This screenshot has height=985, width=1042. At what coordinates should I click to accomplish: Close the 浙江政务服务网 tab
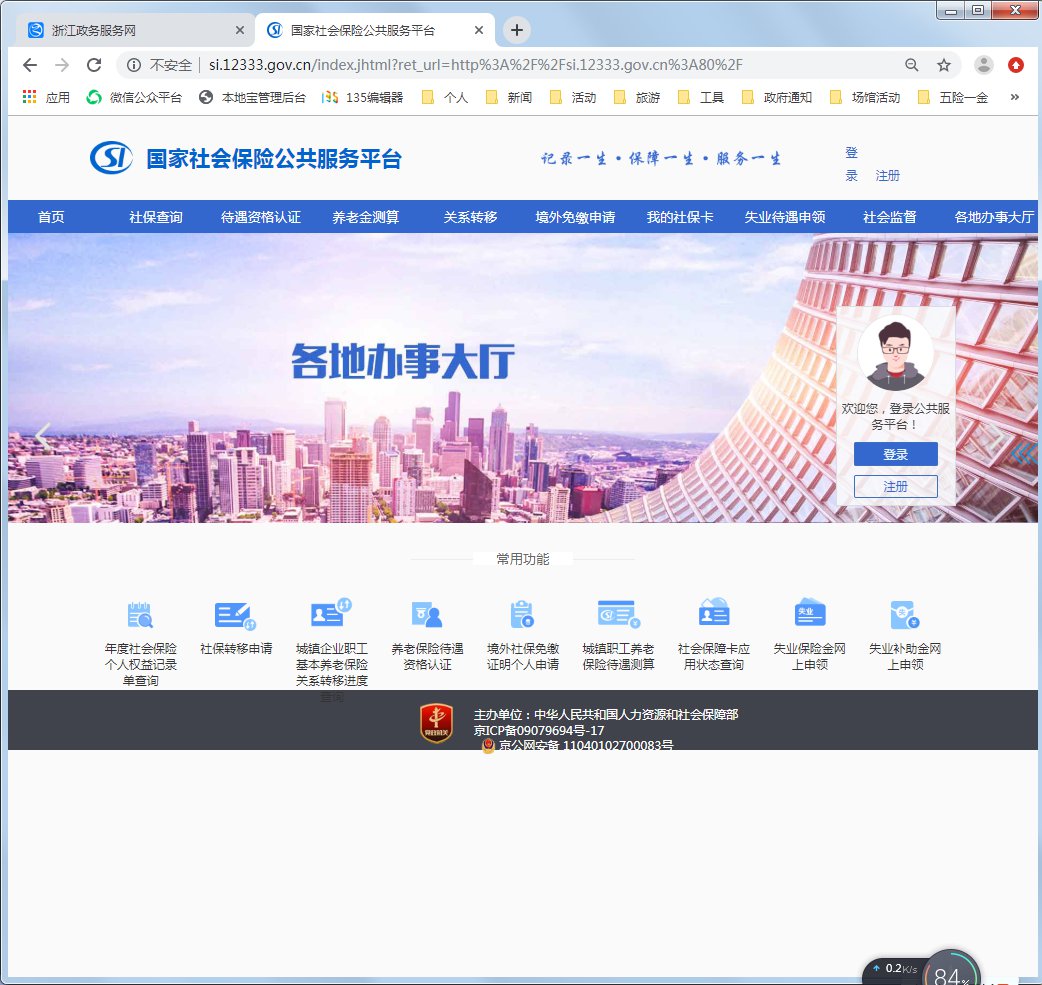coord(240,31)
